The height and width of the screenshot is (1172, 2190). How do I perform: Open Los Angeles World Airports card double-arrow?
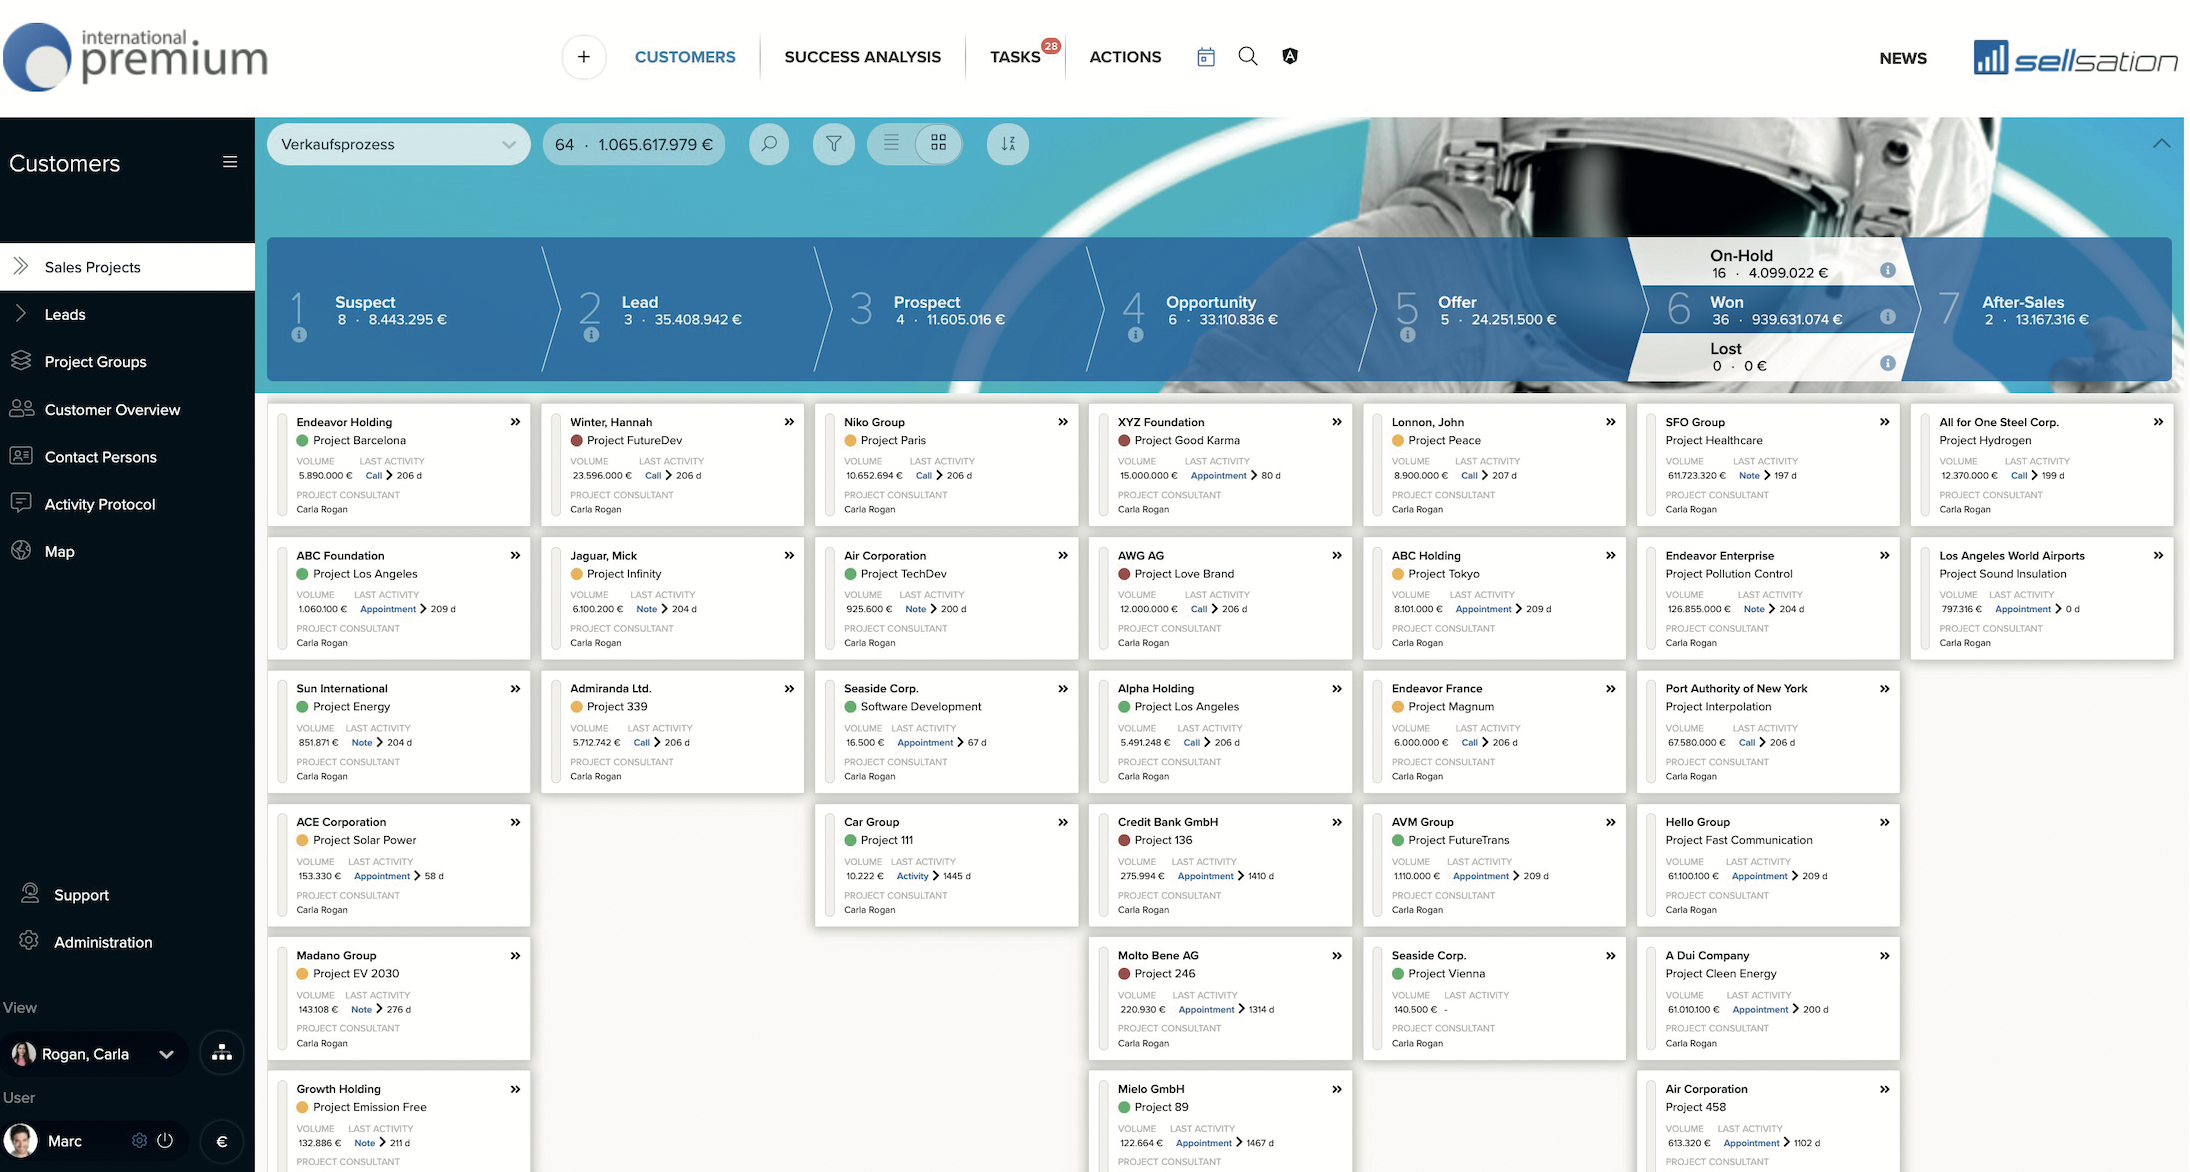[x=2158, y=555]
